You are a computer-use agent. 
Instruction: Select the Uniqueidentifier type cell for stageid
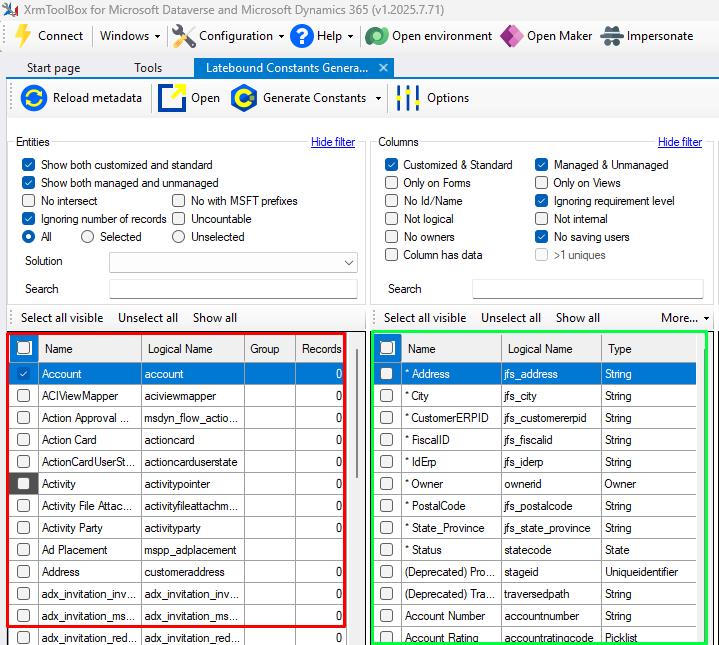point(649,572)
